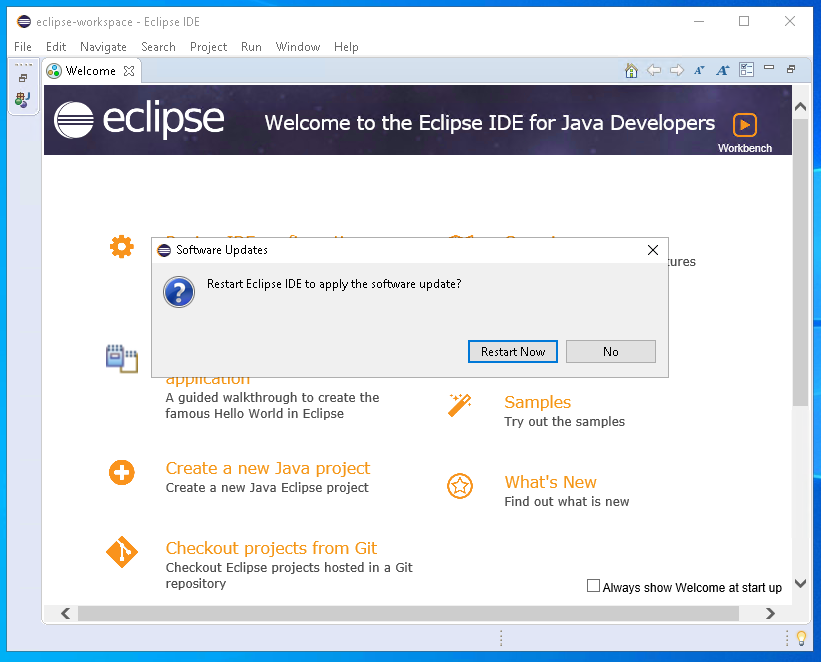The height and width of the screenshot is (662, 821).
Task: Click the Restart Eclipse IDE question text
Action: [x=334, y=284]
